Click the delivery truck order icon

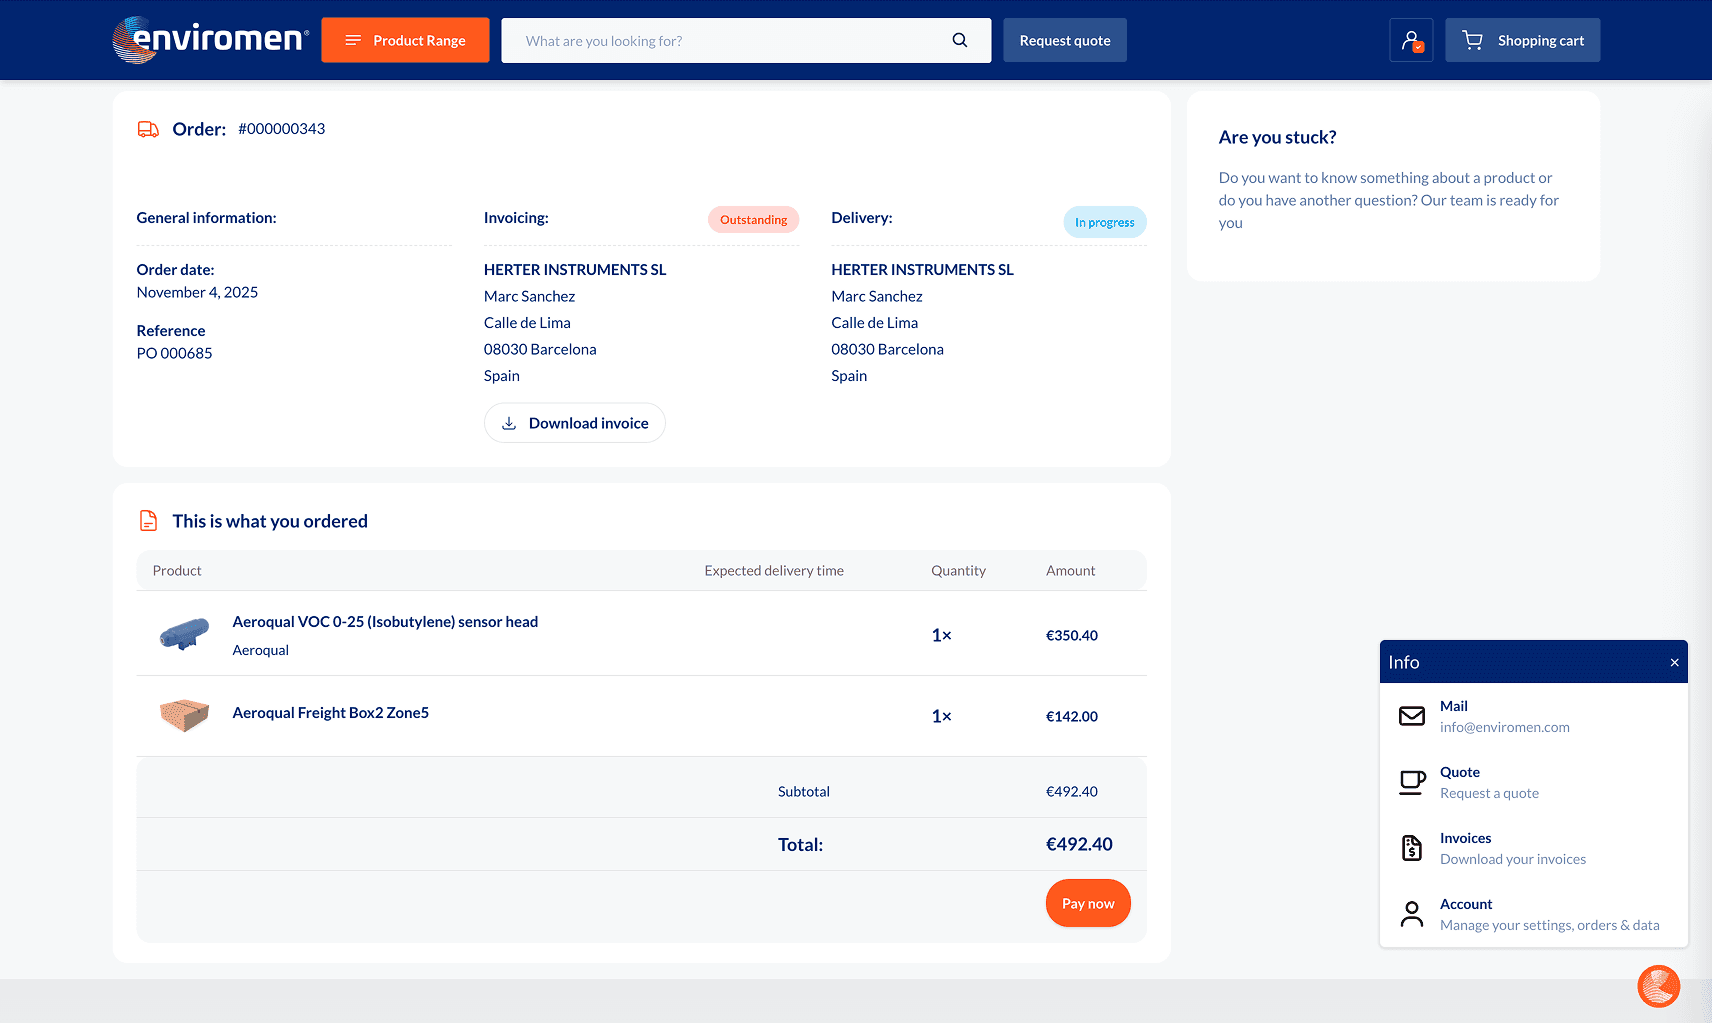pos(148,129)
